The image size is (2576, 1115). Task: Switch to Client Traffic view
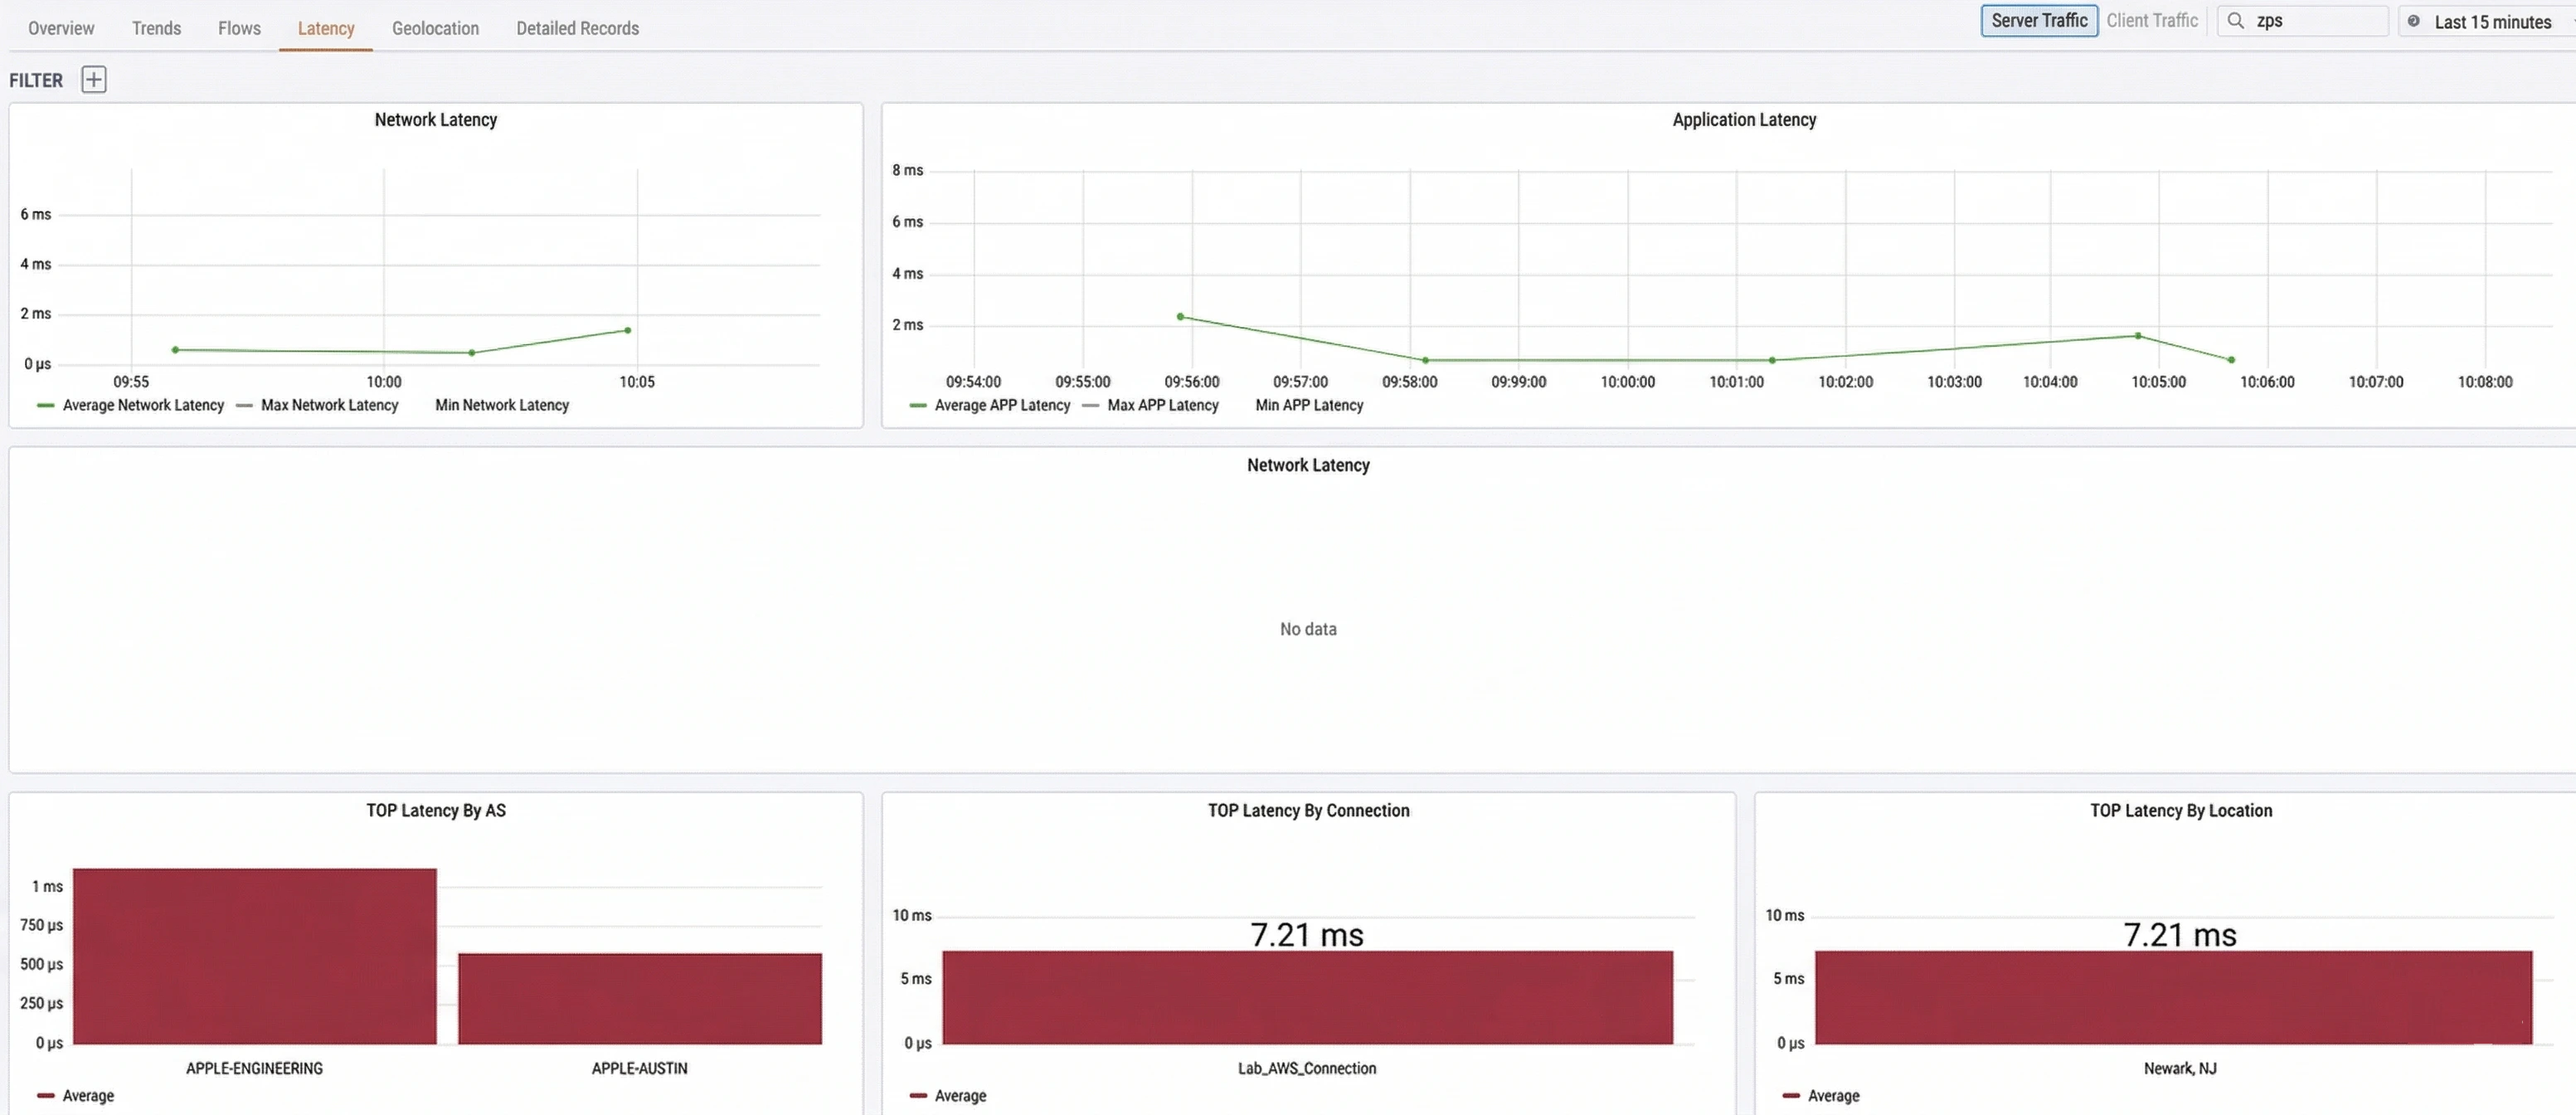click(2152, 20)
